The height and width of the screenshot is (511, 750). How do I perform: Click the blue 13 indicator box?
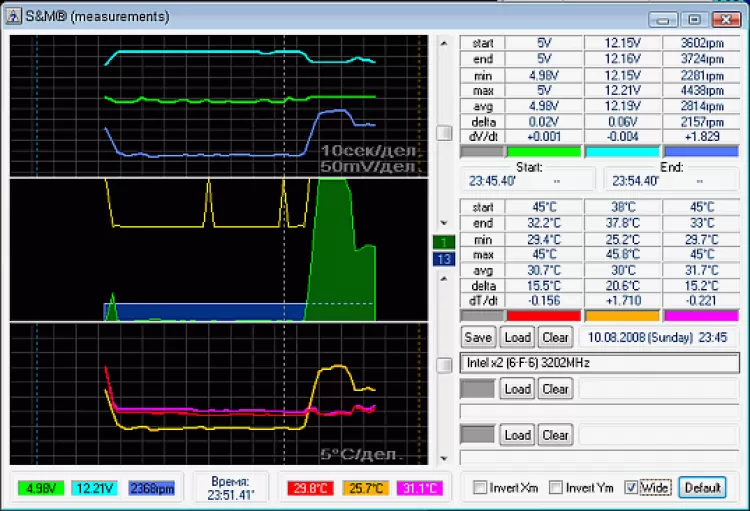point(443,260)
